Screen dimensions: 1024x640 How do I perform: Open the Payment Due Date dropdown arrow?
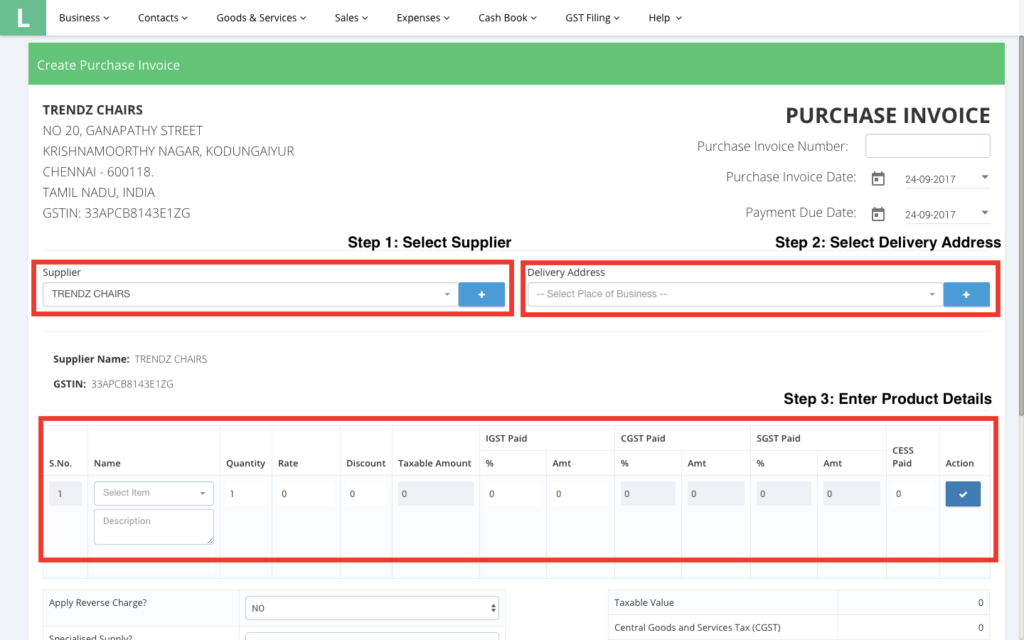click(x=984, y=213)
